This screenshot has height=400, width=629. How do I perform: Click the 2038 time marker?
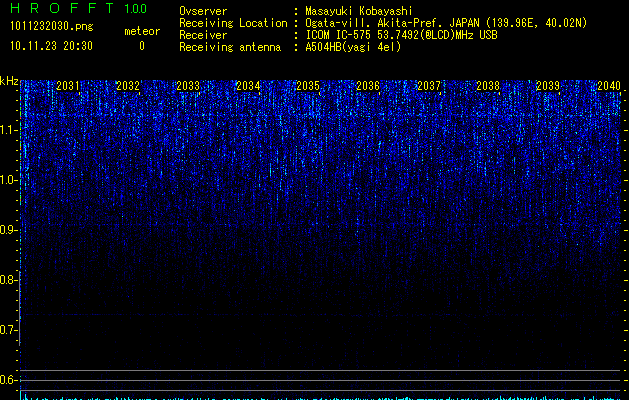pyautogui.click(x=488, y=86)
